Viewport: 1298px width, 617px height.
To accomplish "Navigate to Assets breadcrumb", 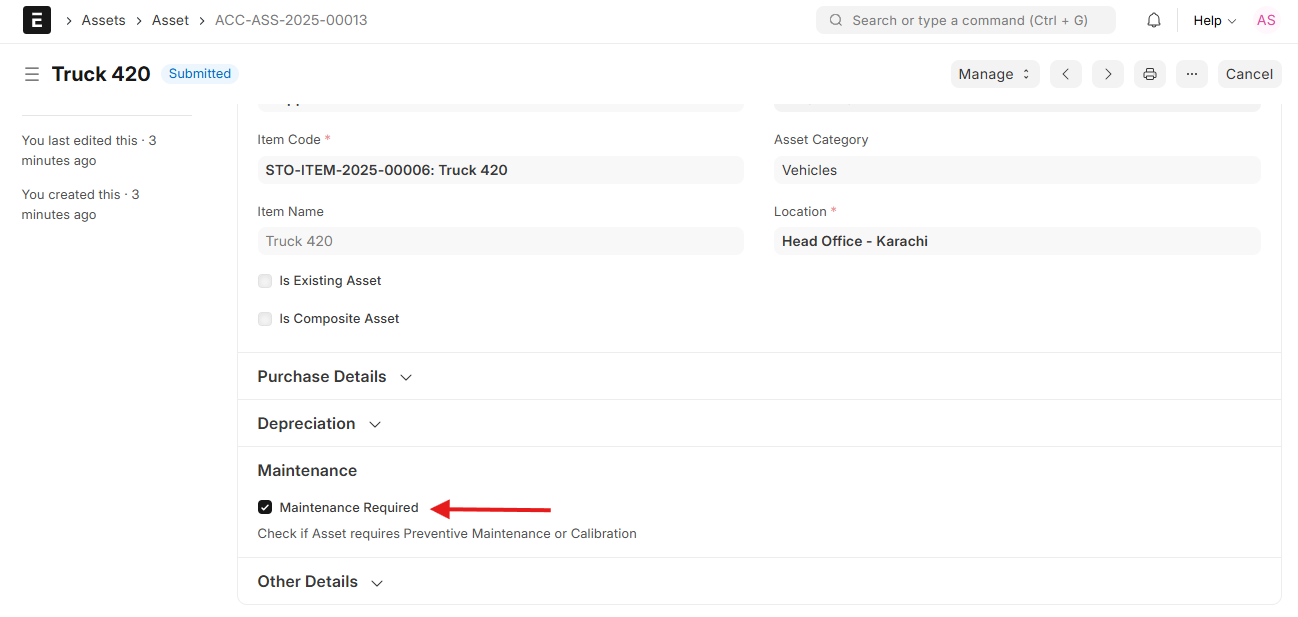I will (x=103, y=20).
